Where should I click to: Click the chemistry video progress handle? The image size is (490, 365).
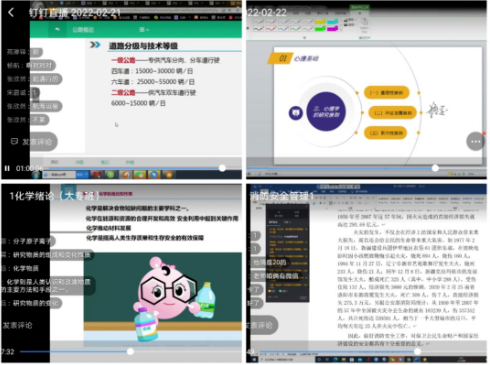pos(130,351)
